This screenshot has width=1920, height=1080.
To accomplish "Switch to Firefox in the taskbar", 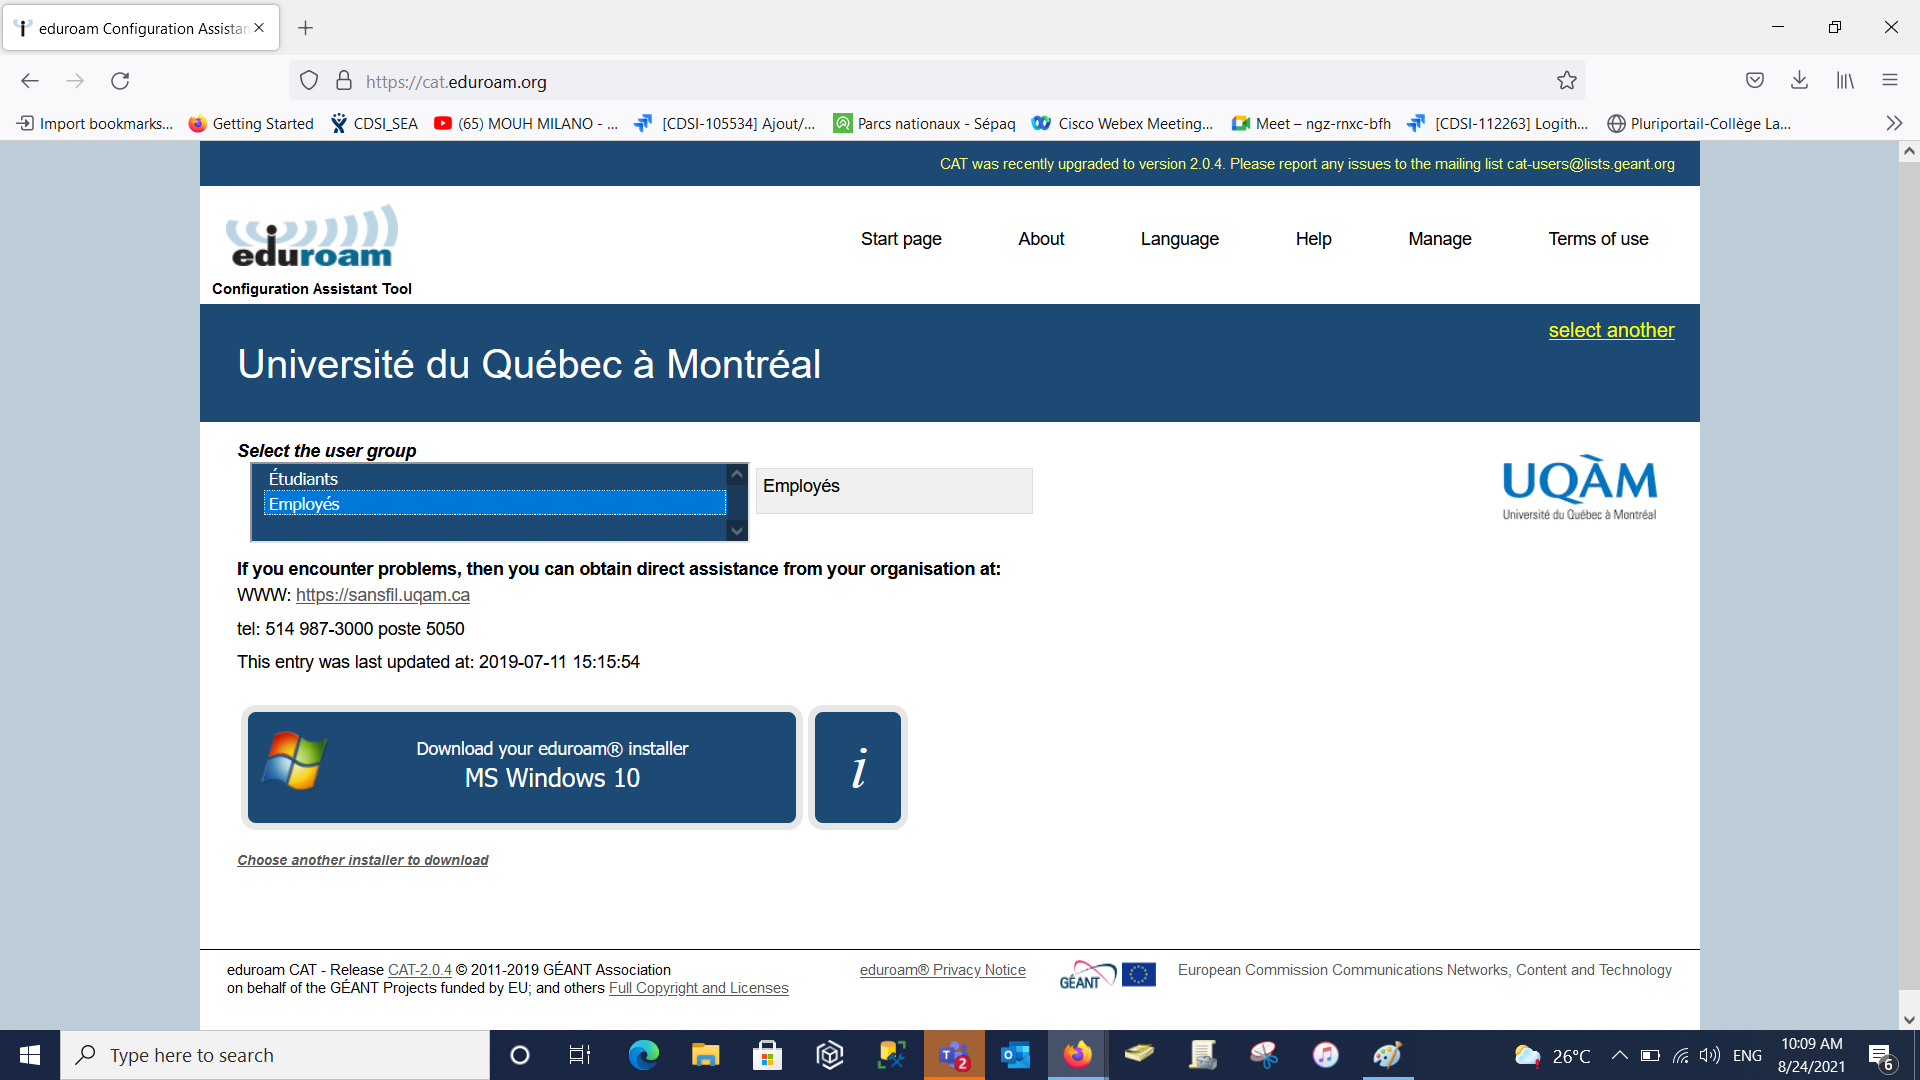I will coord(1078,1055).
